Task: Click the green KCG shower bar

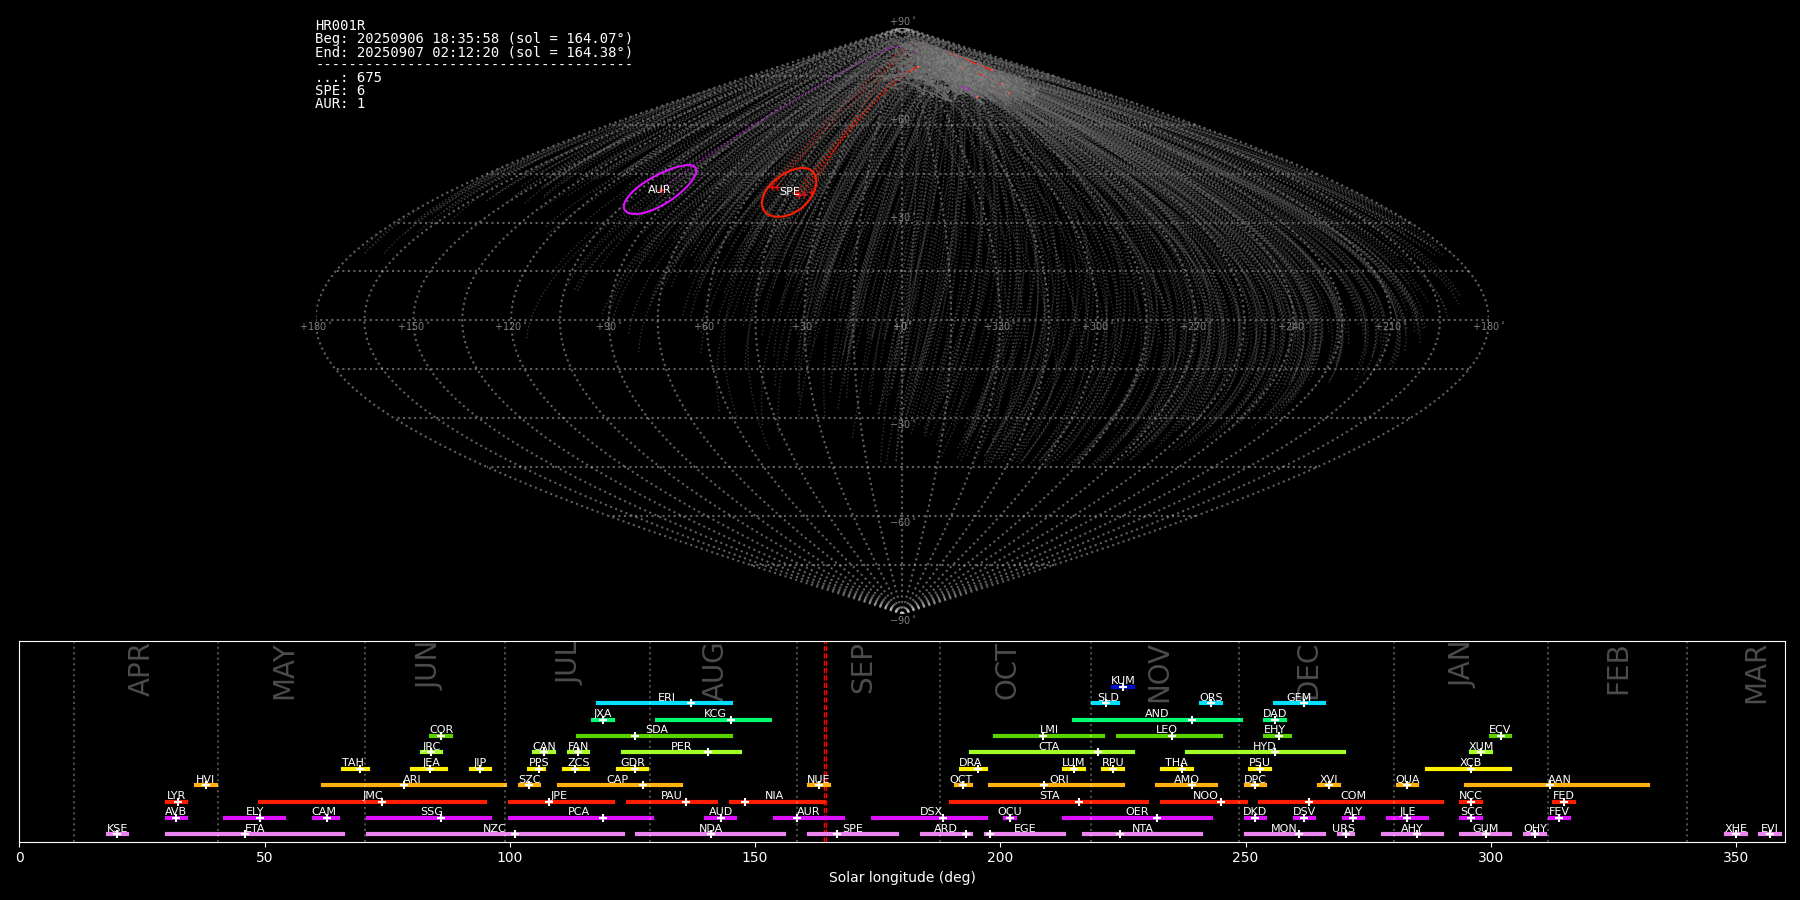Action: click(713, 719)
